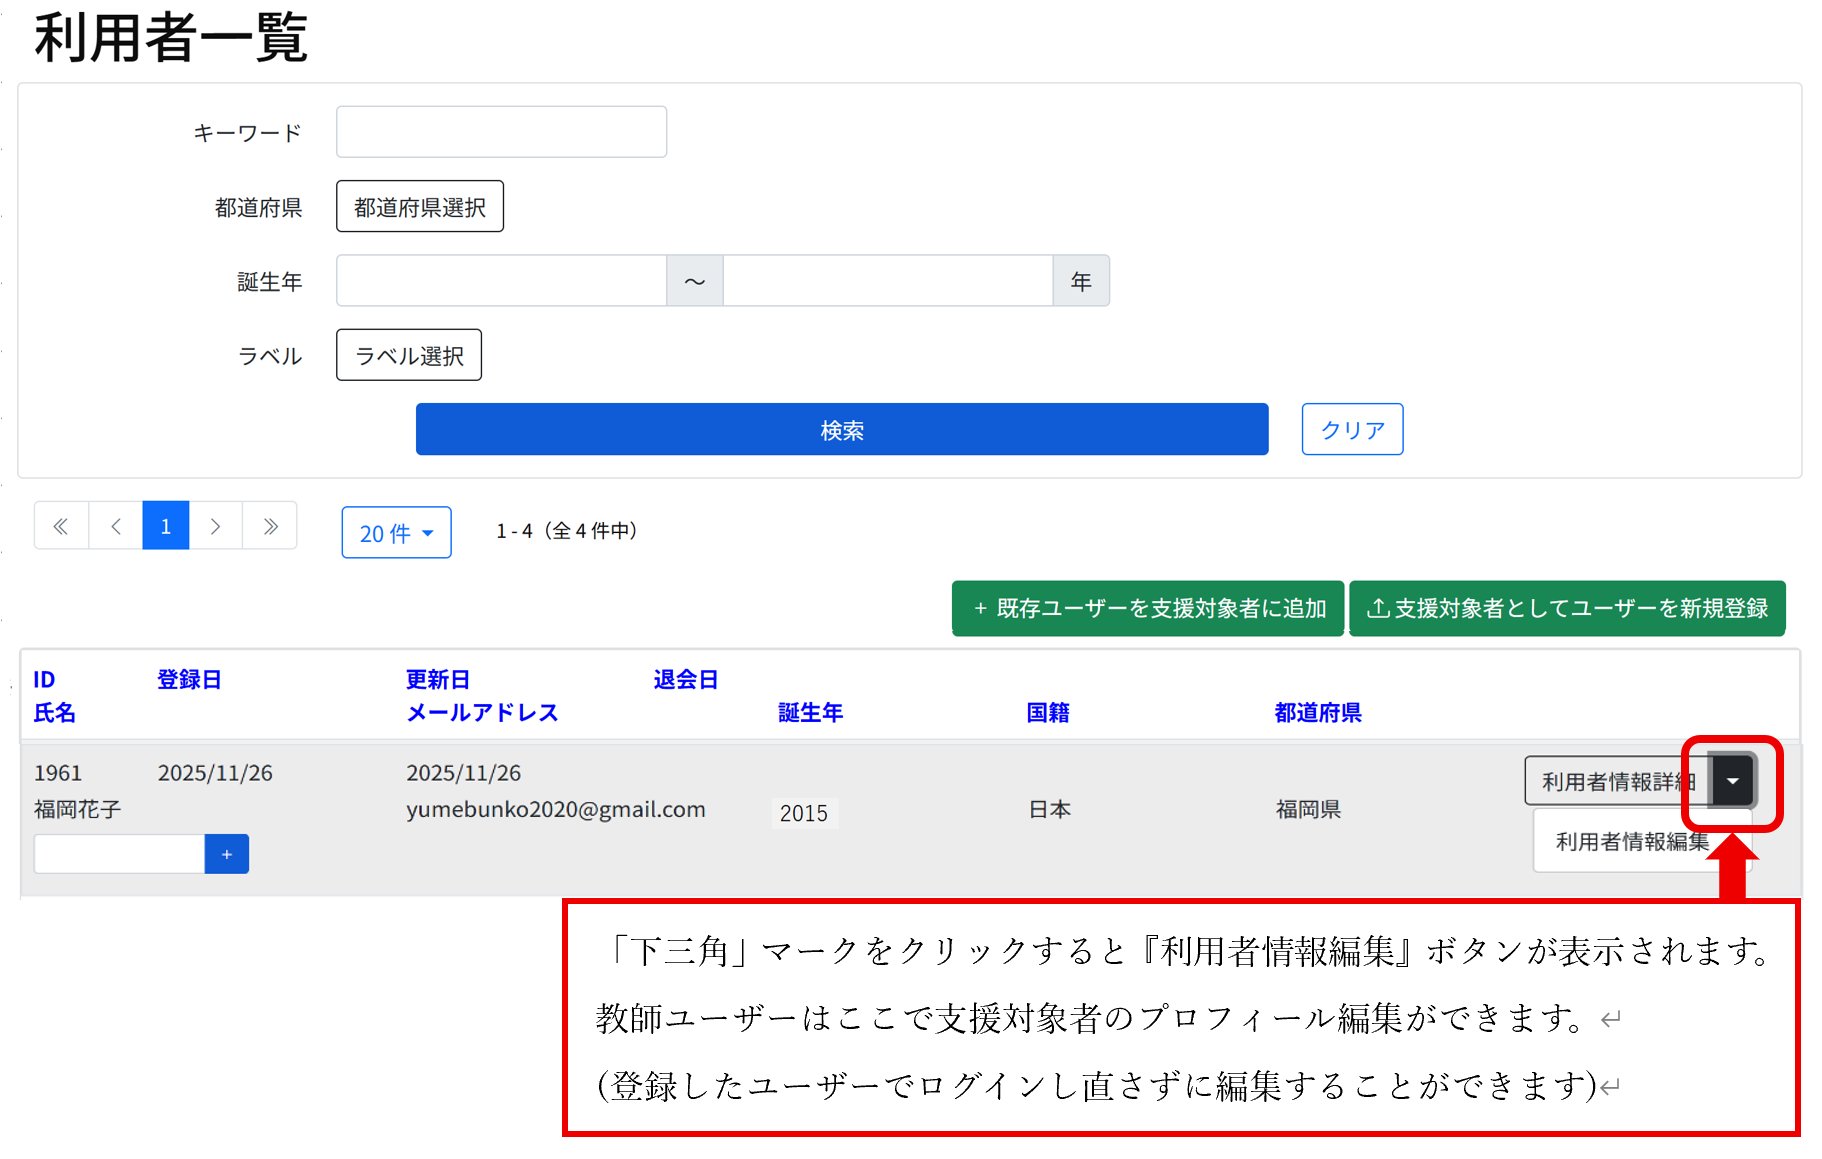Jump to last page with double-right chevron
The width and height of the screenshot is (1822, 1159).
pos(270,526)
